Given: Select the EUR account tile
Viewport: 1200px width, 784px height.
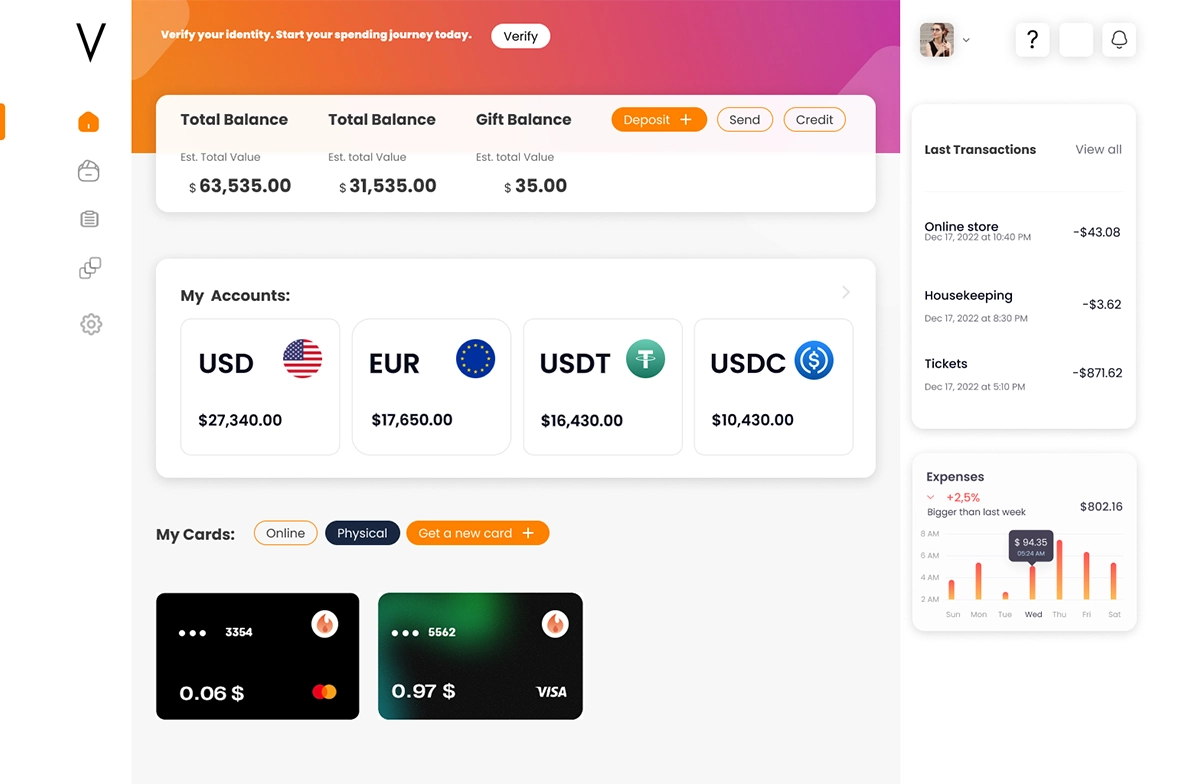Looking at the screenshot, I should pos(432,387).
